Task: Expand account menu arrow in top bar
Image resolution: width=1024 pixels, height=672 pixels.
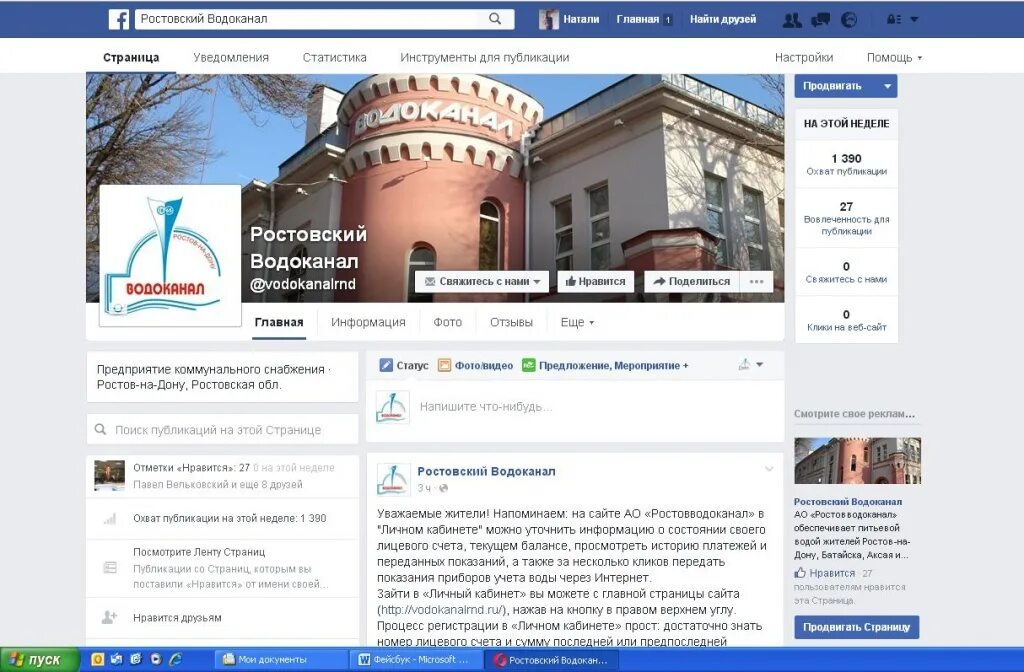Action: pos(914,20)
